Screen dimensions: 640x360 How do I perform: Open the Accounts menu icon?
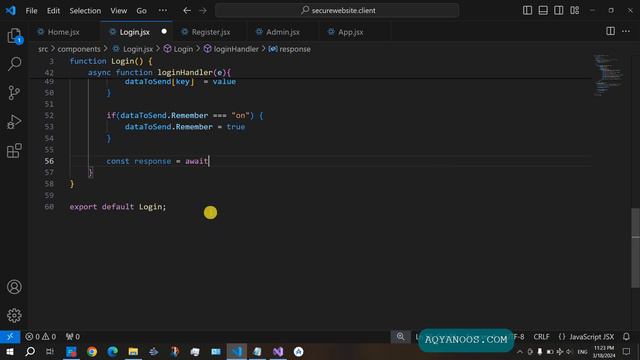coord(14,287)
